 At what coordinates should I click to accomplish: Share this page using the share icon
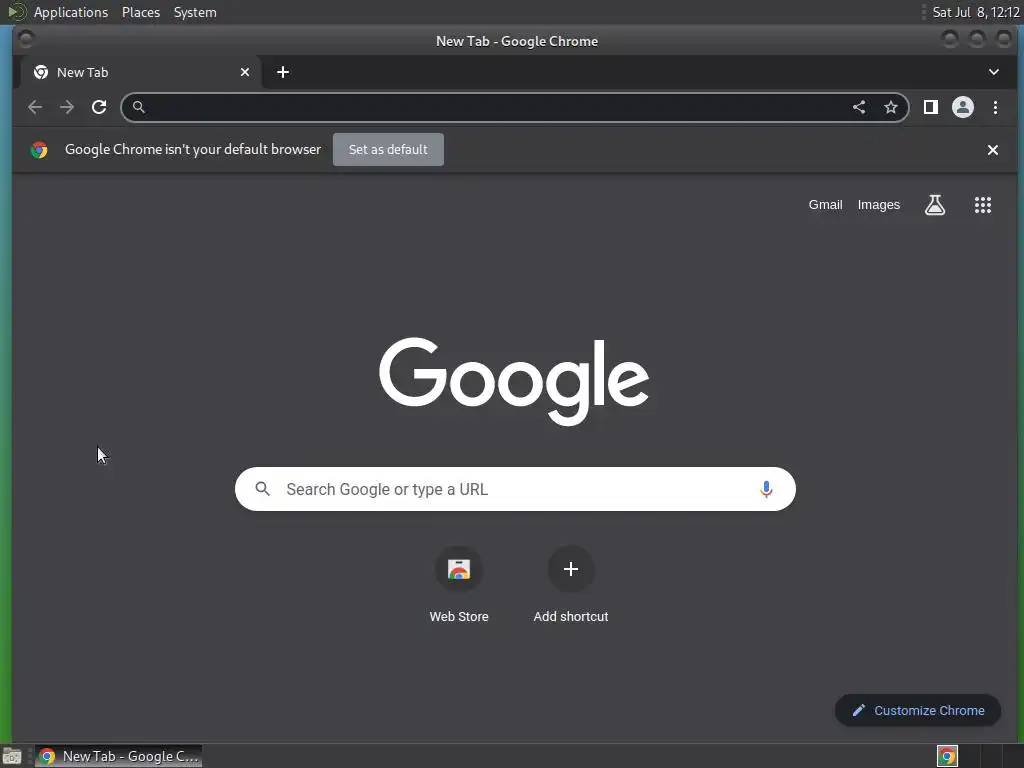[859, 107]
